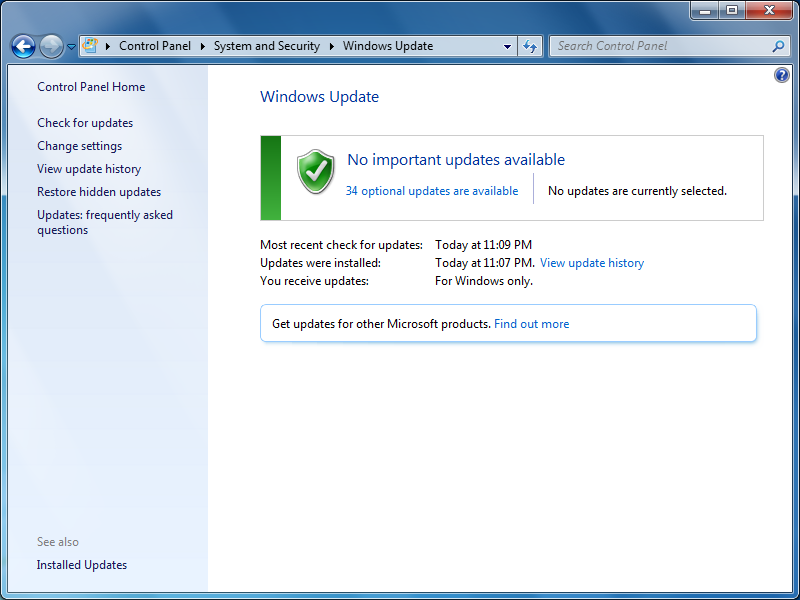Select Control Panel breadcrumb item
Image resolution: width=800 pixels, height=600 pixels.
click(x=155, y=46)
